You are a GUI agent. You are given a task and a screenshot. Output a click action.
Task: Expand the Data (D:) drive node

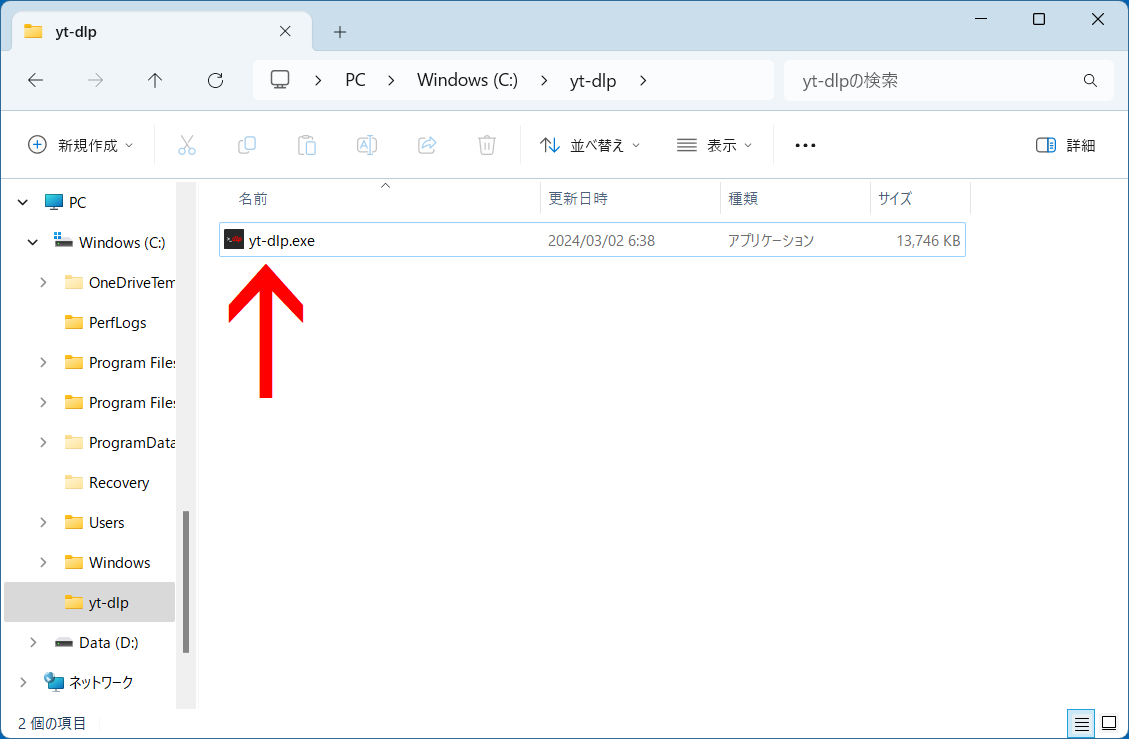point(32,642)
